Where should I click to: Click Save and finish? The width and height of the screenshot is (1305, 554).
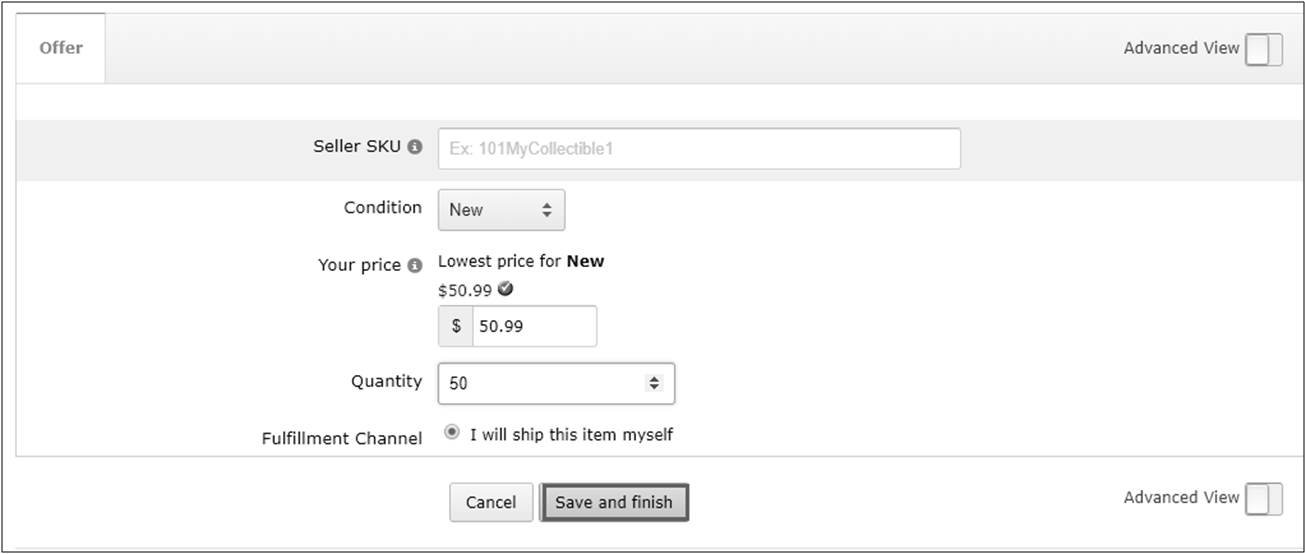tap(614, 502)
